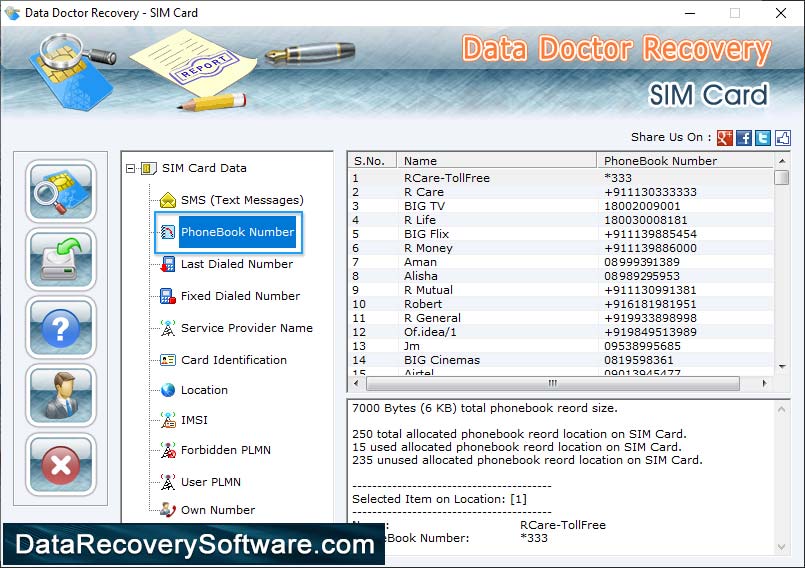Click the SIM card search icon button
This screenshot has width=805, height=568.
(61, 191)
